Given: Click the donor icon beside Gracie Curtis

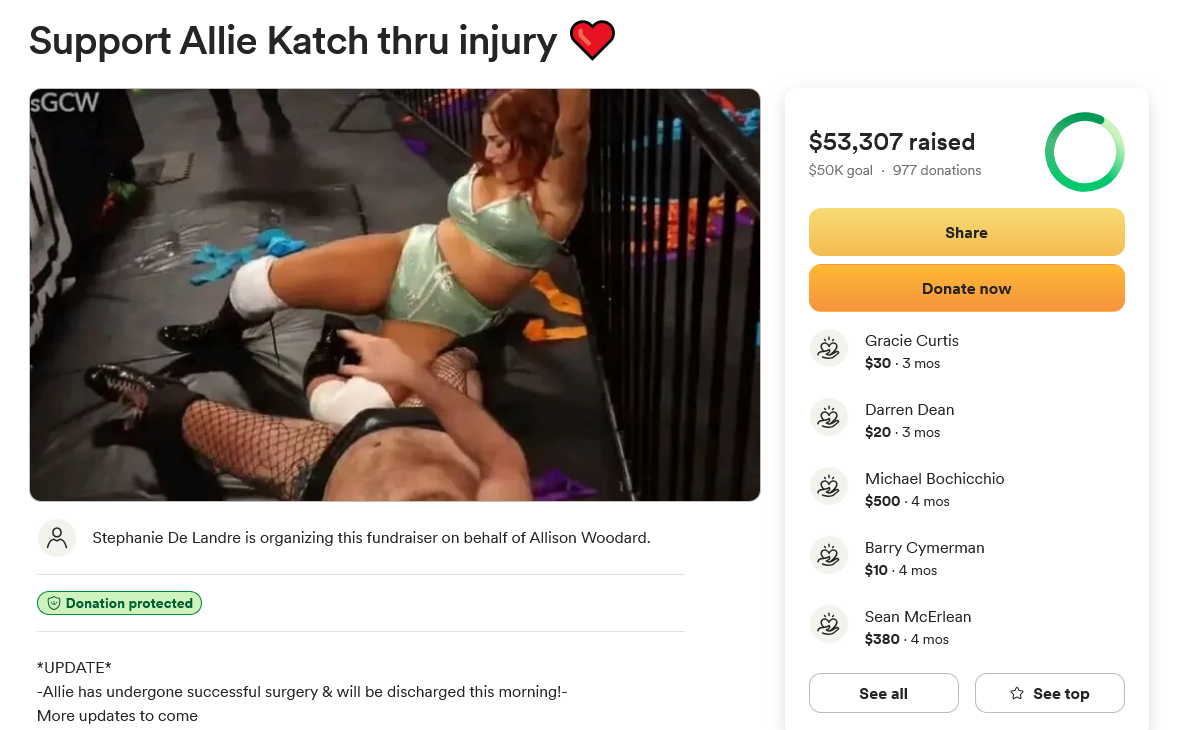Looking at the screenshot, I should pos(828,349).
